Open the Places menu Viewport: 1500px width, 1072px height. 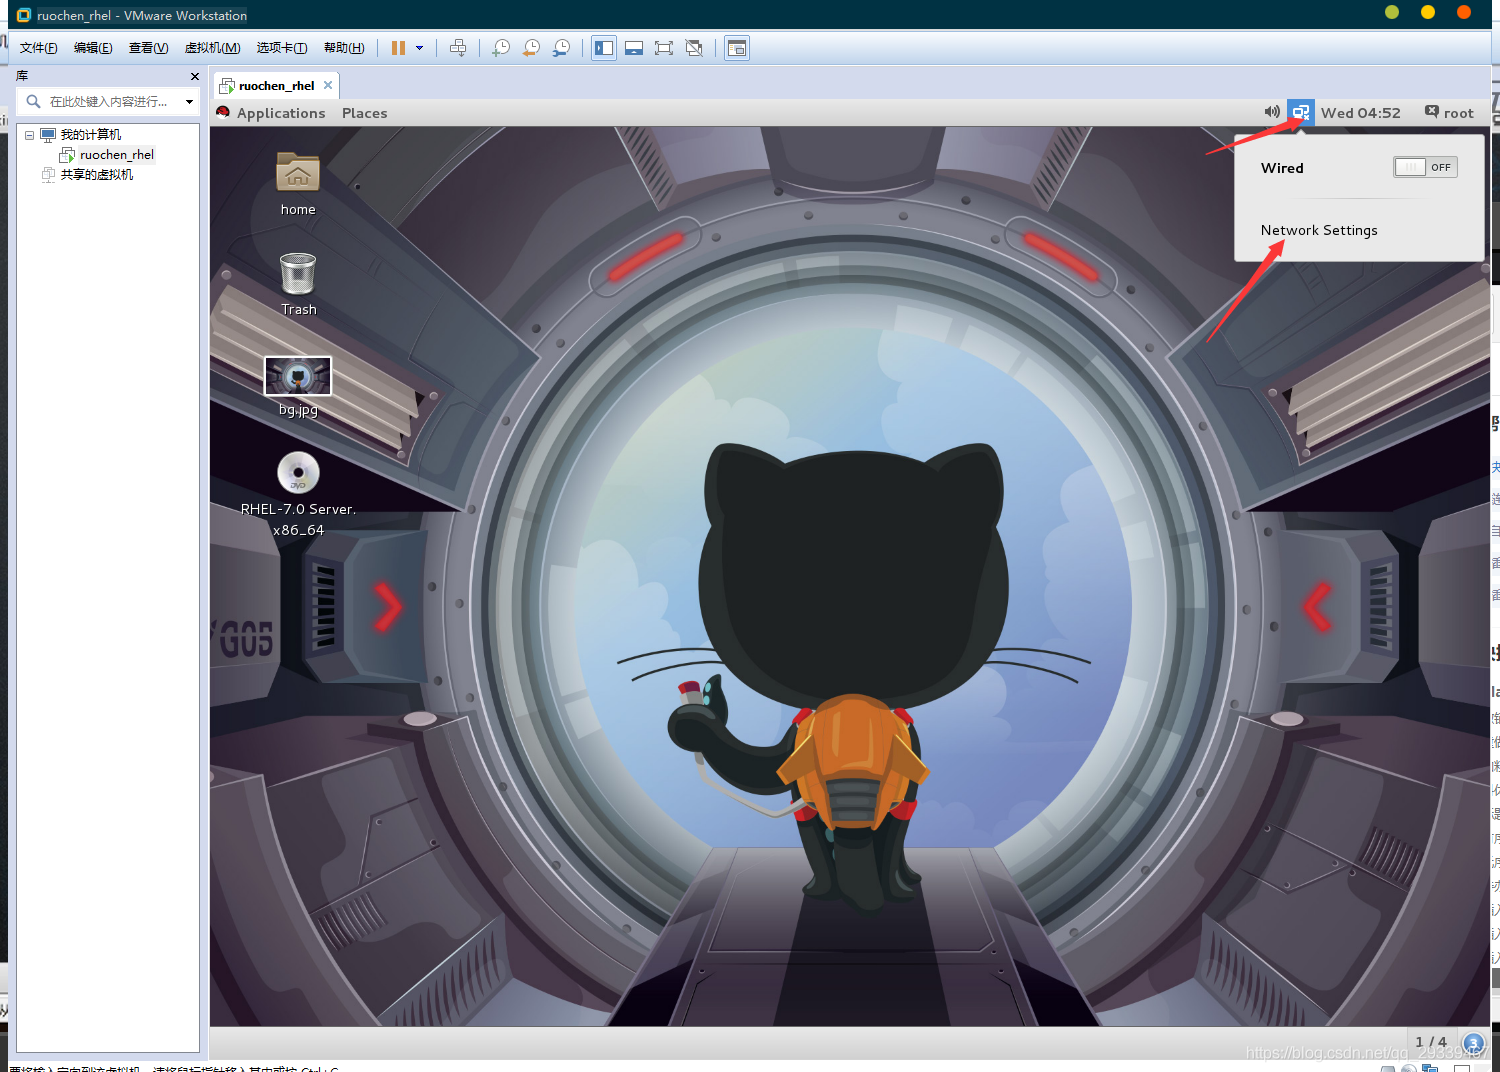365,113
